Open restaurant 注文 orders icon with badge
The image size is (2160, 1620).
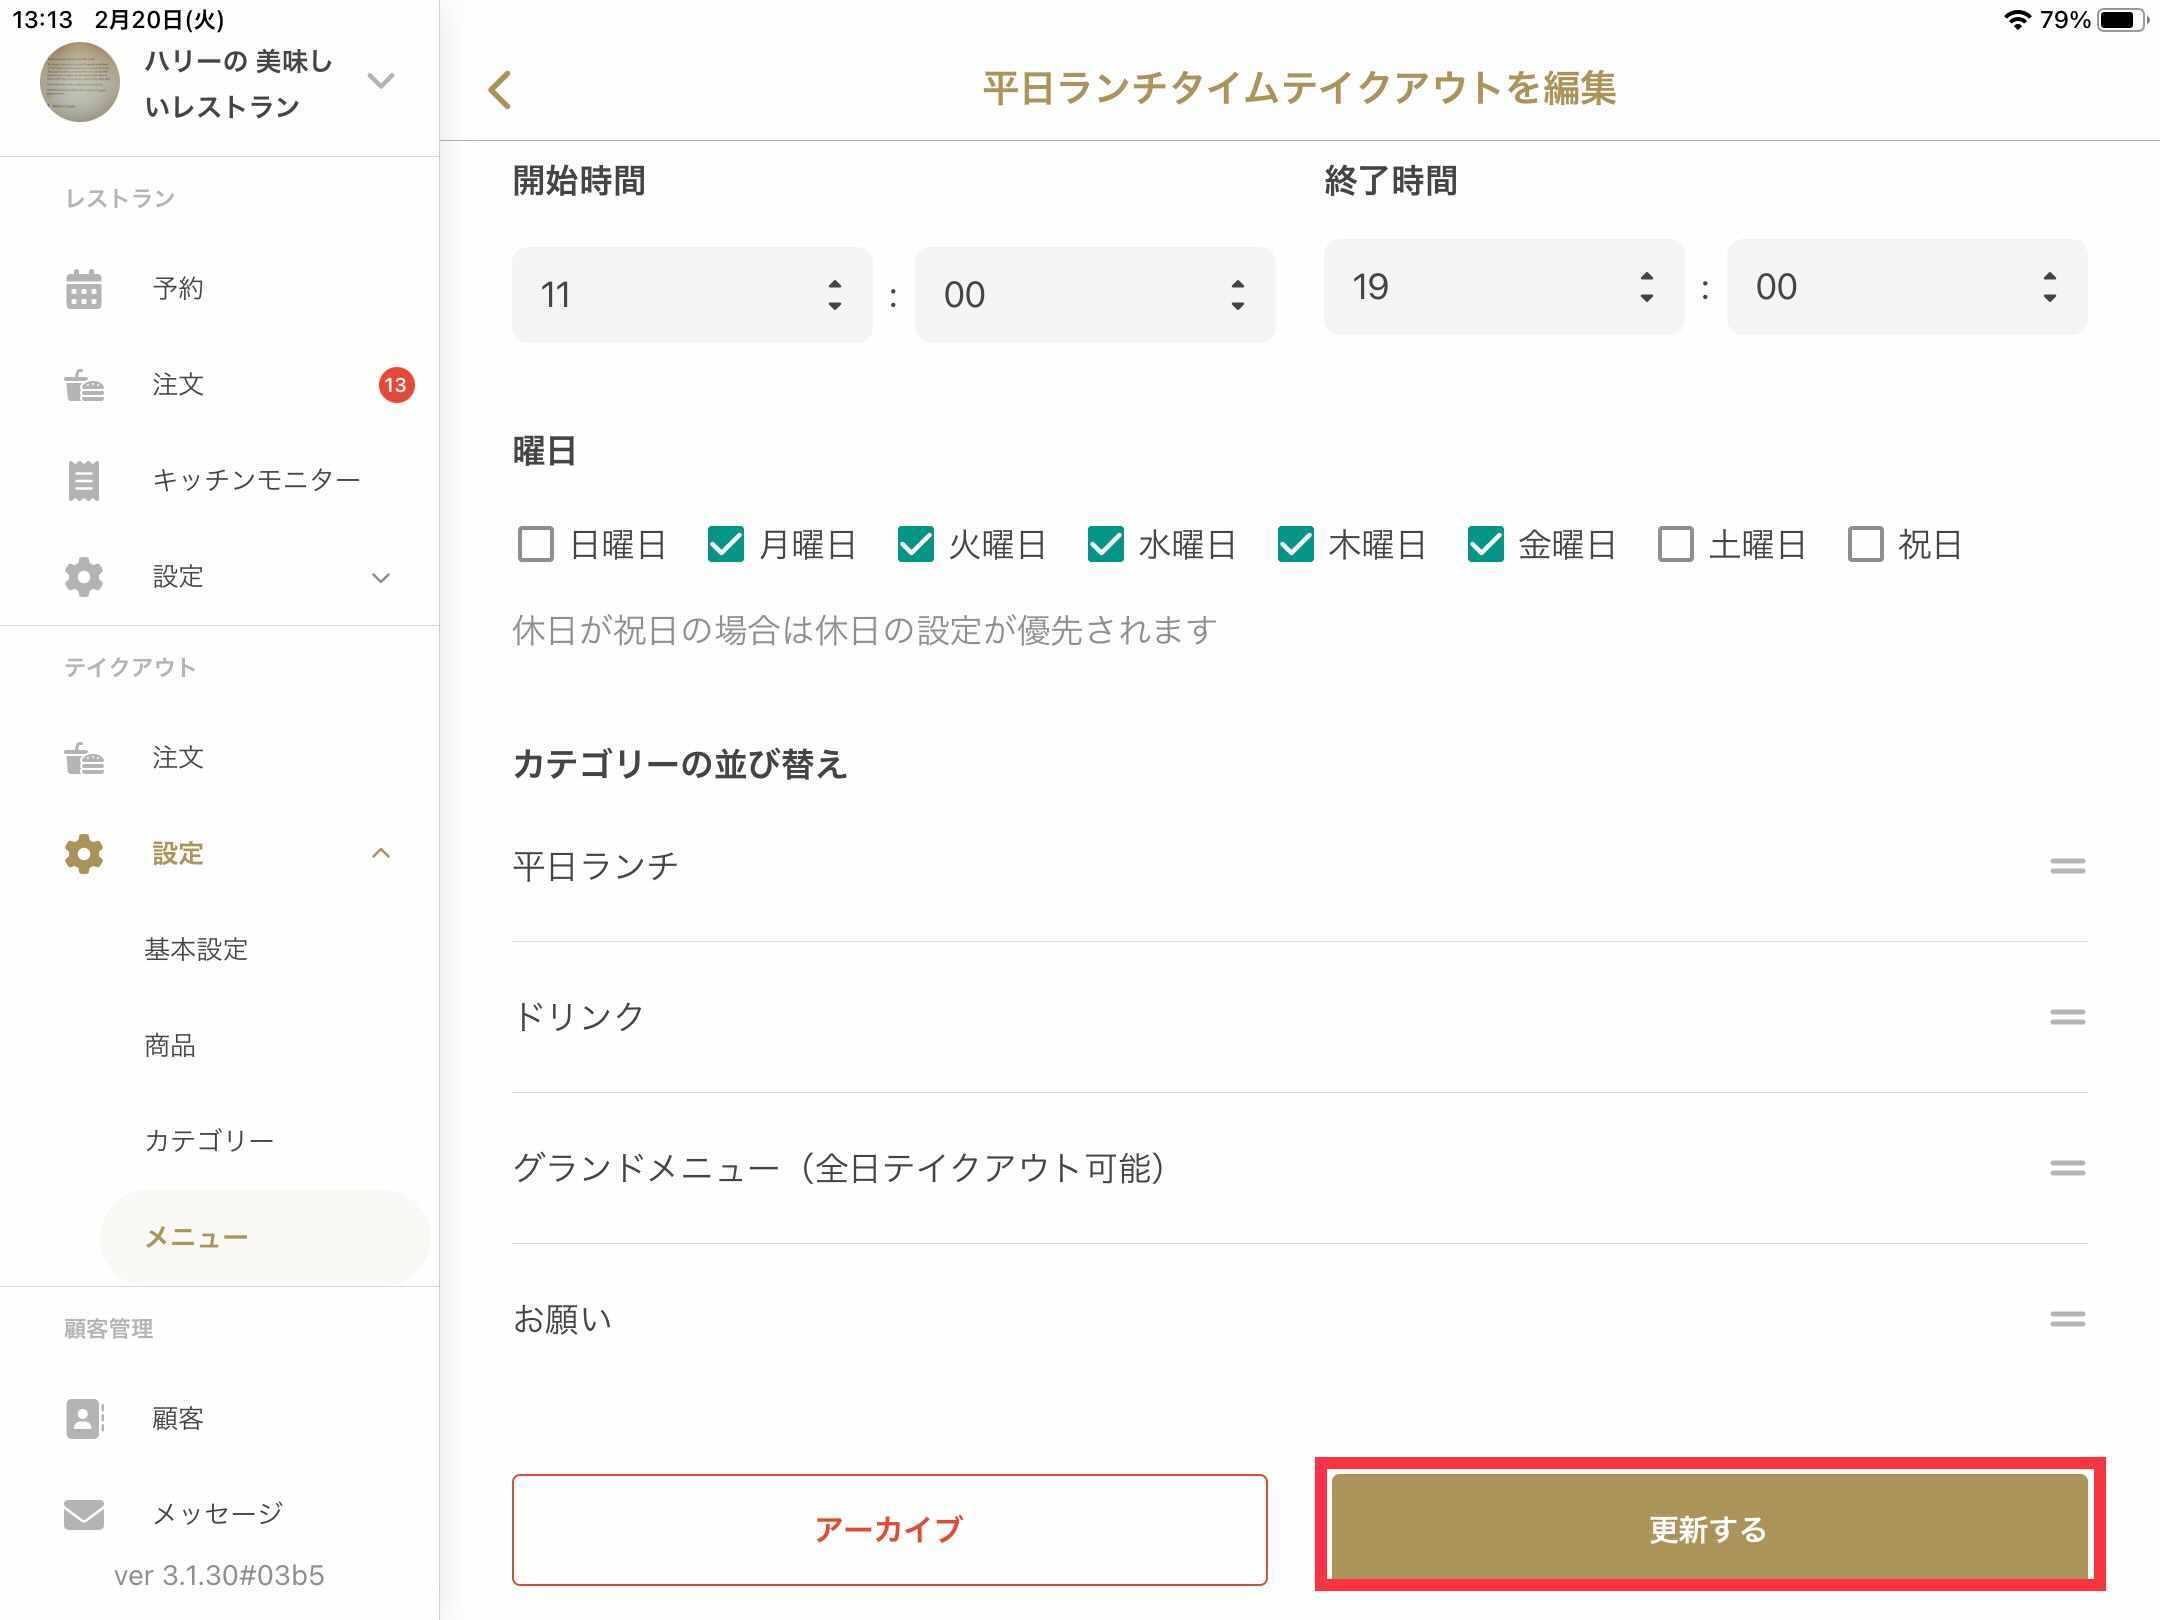pyautogui.click(x=84, y=385)
